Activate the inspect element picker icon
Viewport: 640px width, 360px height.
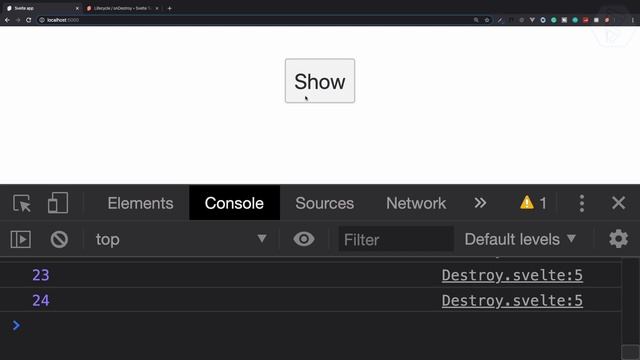(22, 203)
